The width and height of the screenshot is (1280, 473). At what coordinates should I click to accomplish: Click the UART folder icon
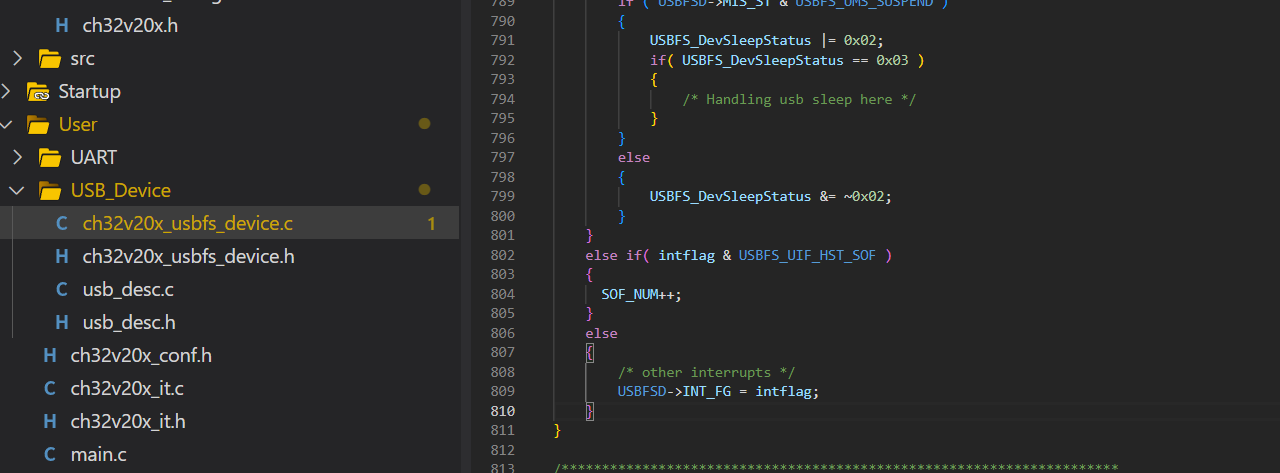(x=50, y=157)
